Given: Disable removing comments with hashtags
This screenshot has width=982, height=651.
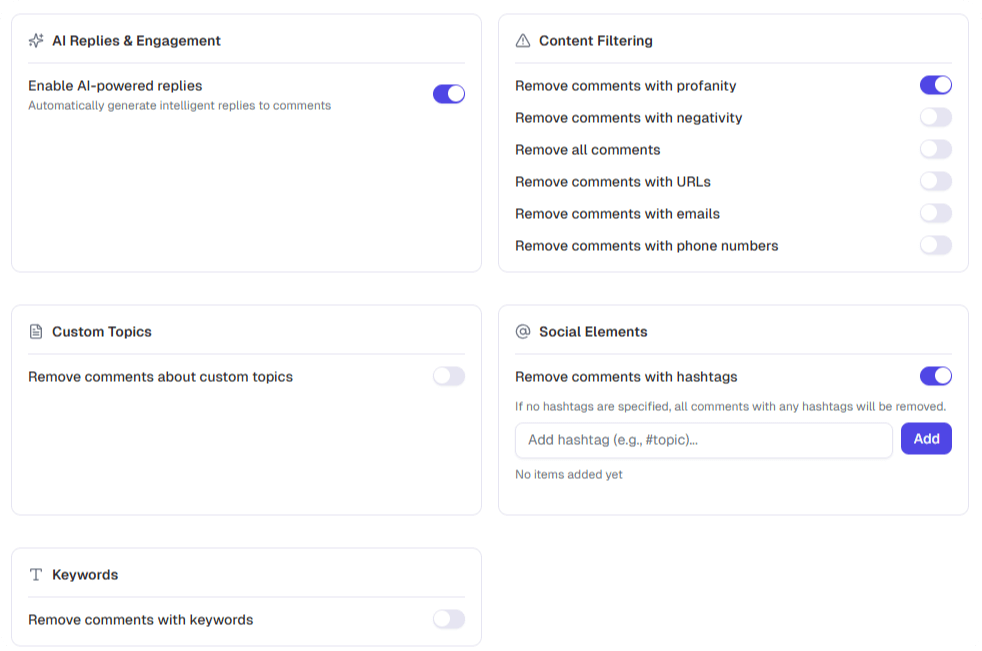Looking at the screenshot, I should [x=935, y=376].
